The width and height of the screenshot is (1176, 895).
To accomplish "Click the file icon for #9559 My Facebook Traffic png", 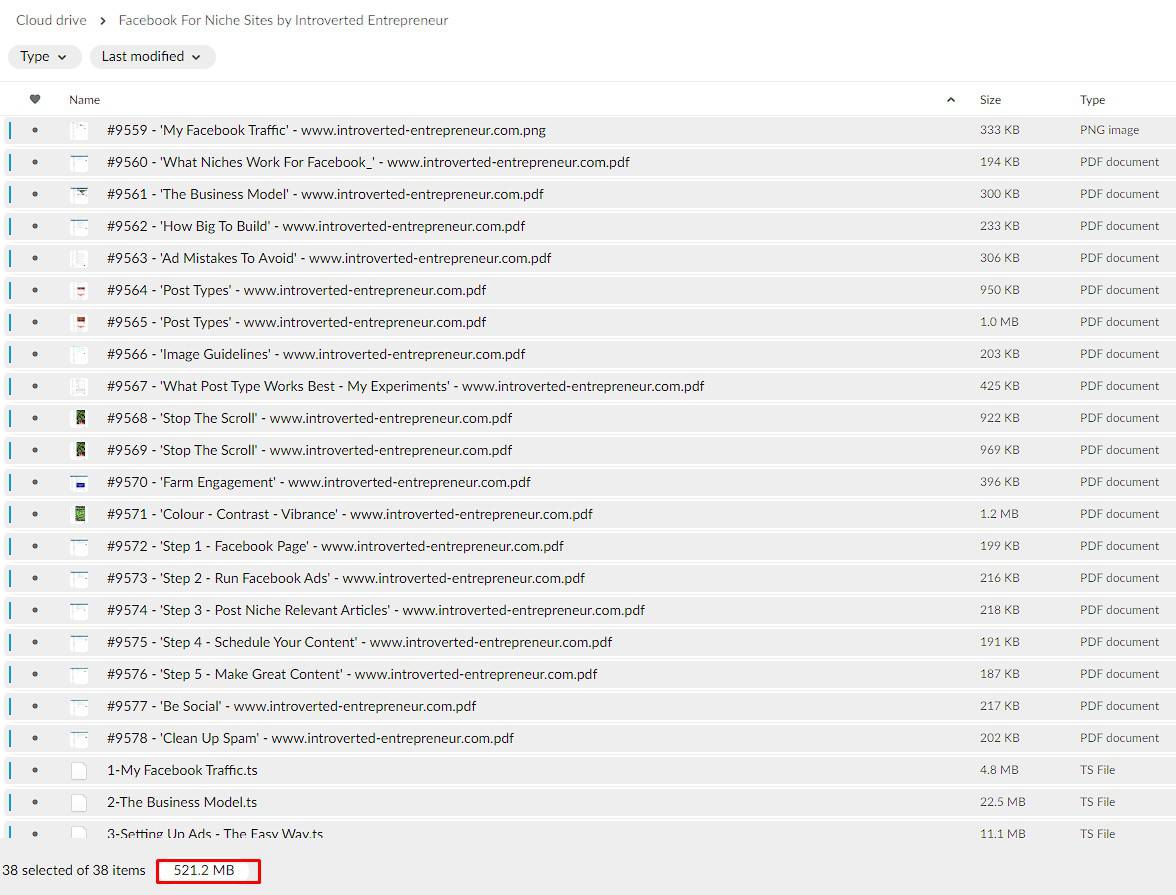I will [79, 131].
